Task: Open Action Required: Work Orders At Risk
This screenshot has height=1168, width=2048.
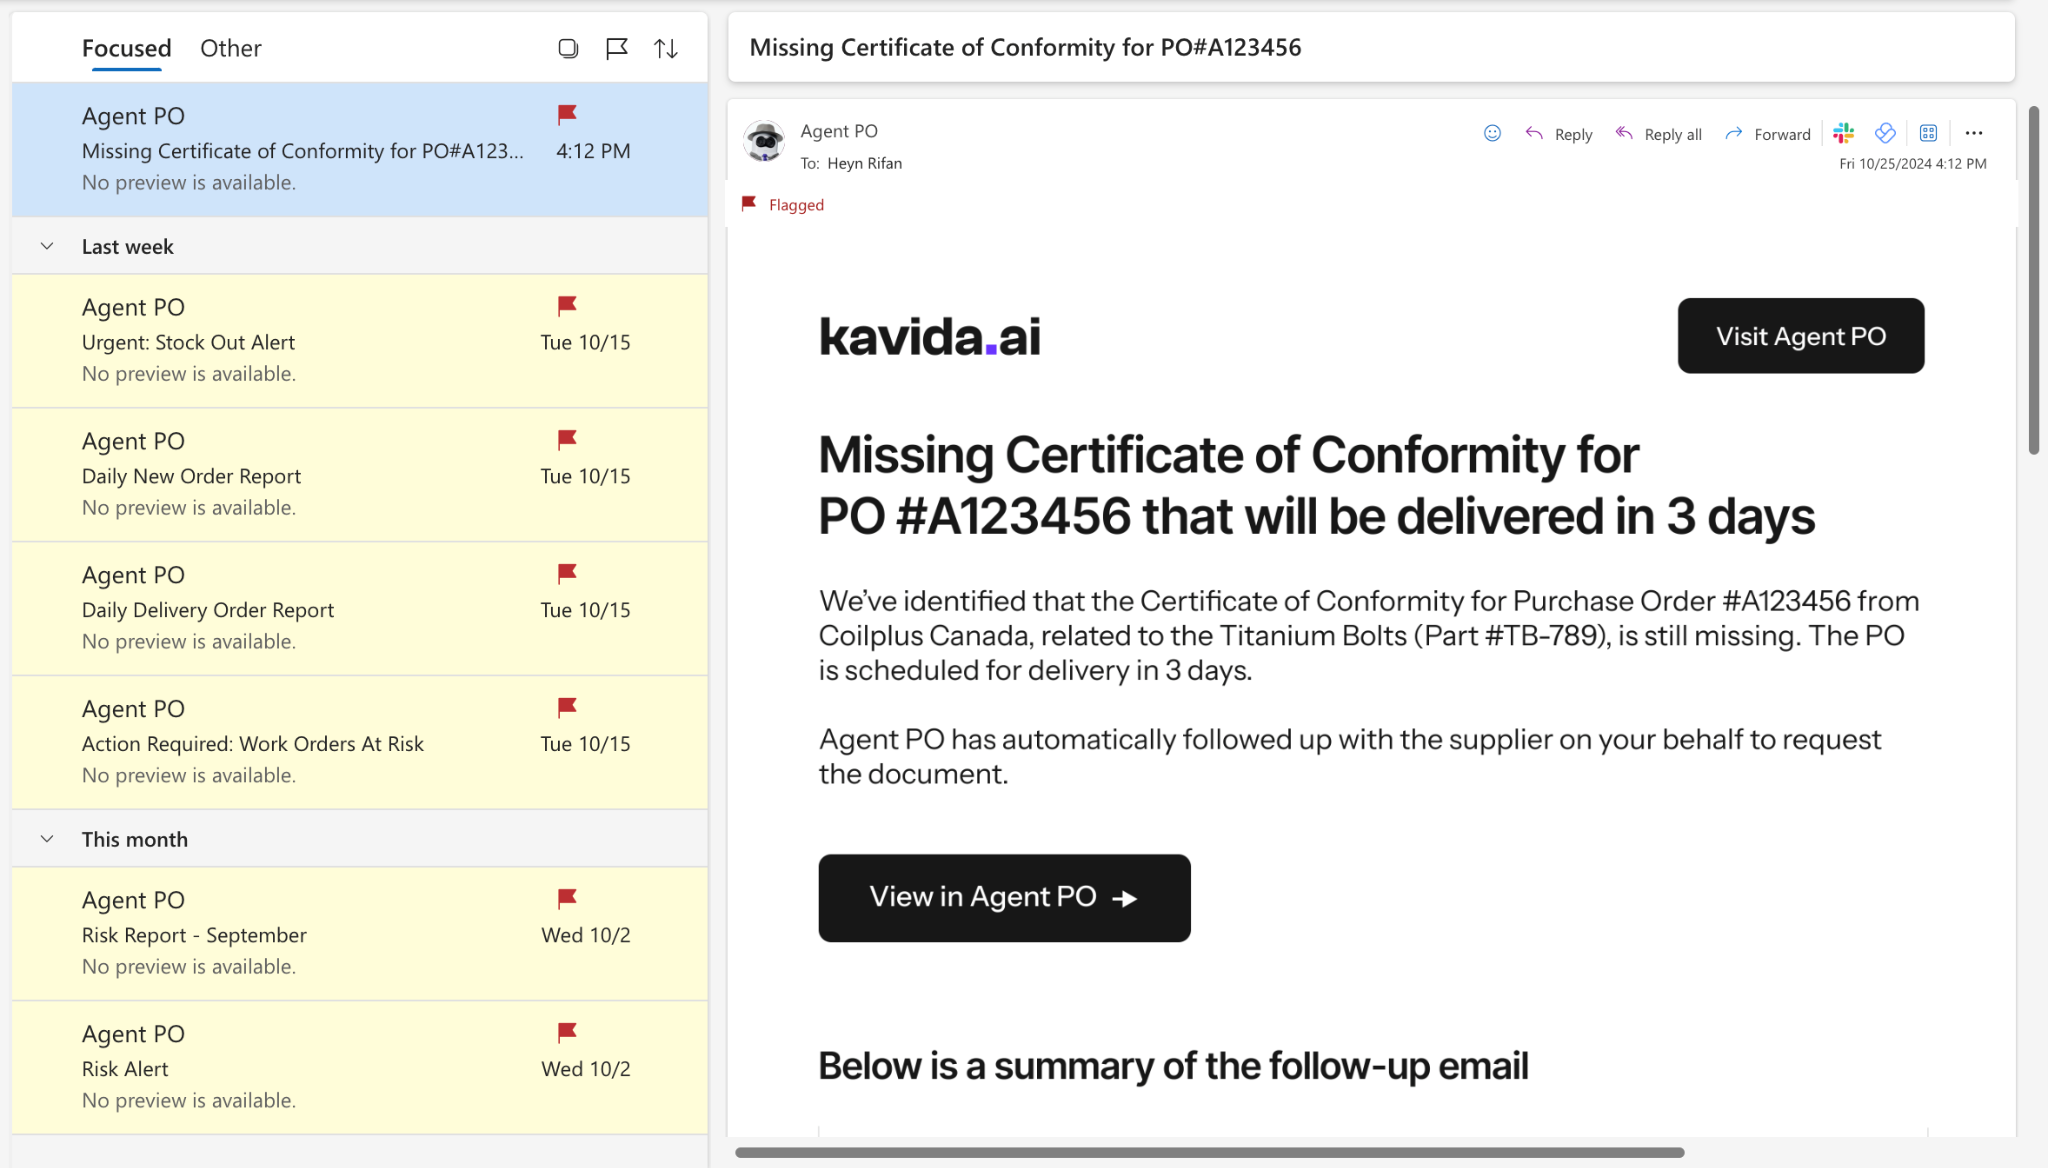Action: click(x=360, y=743)
